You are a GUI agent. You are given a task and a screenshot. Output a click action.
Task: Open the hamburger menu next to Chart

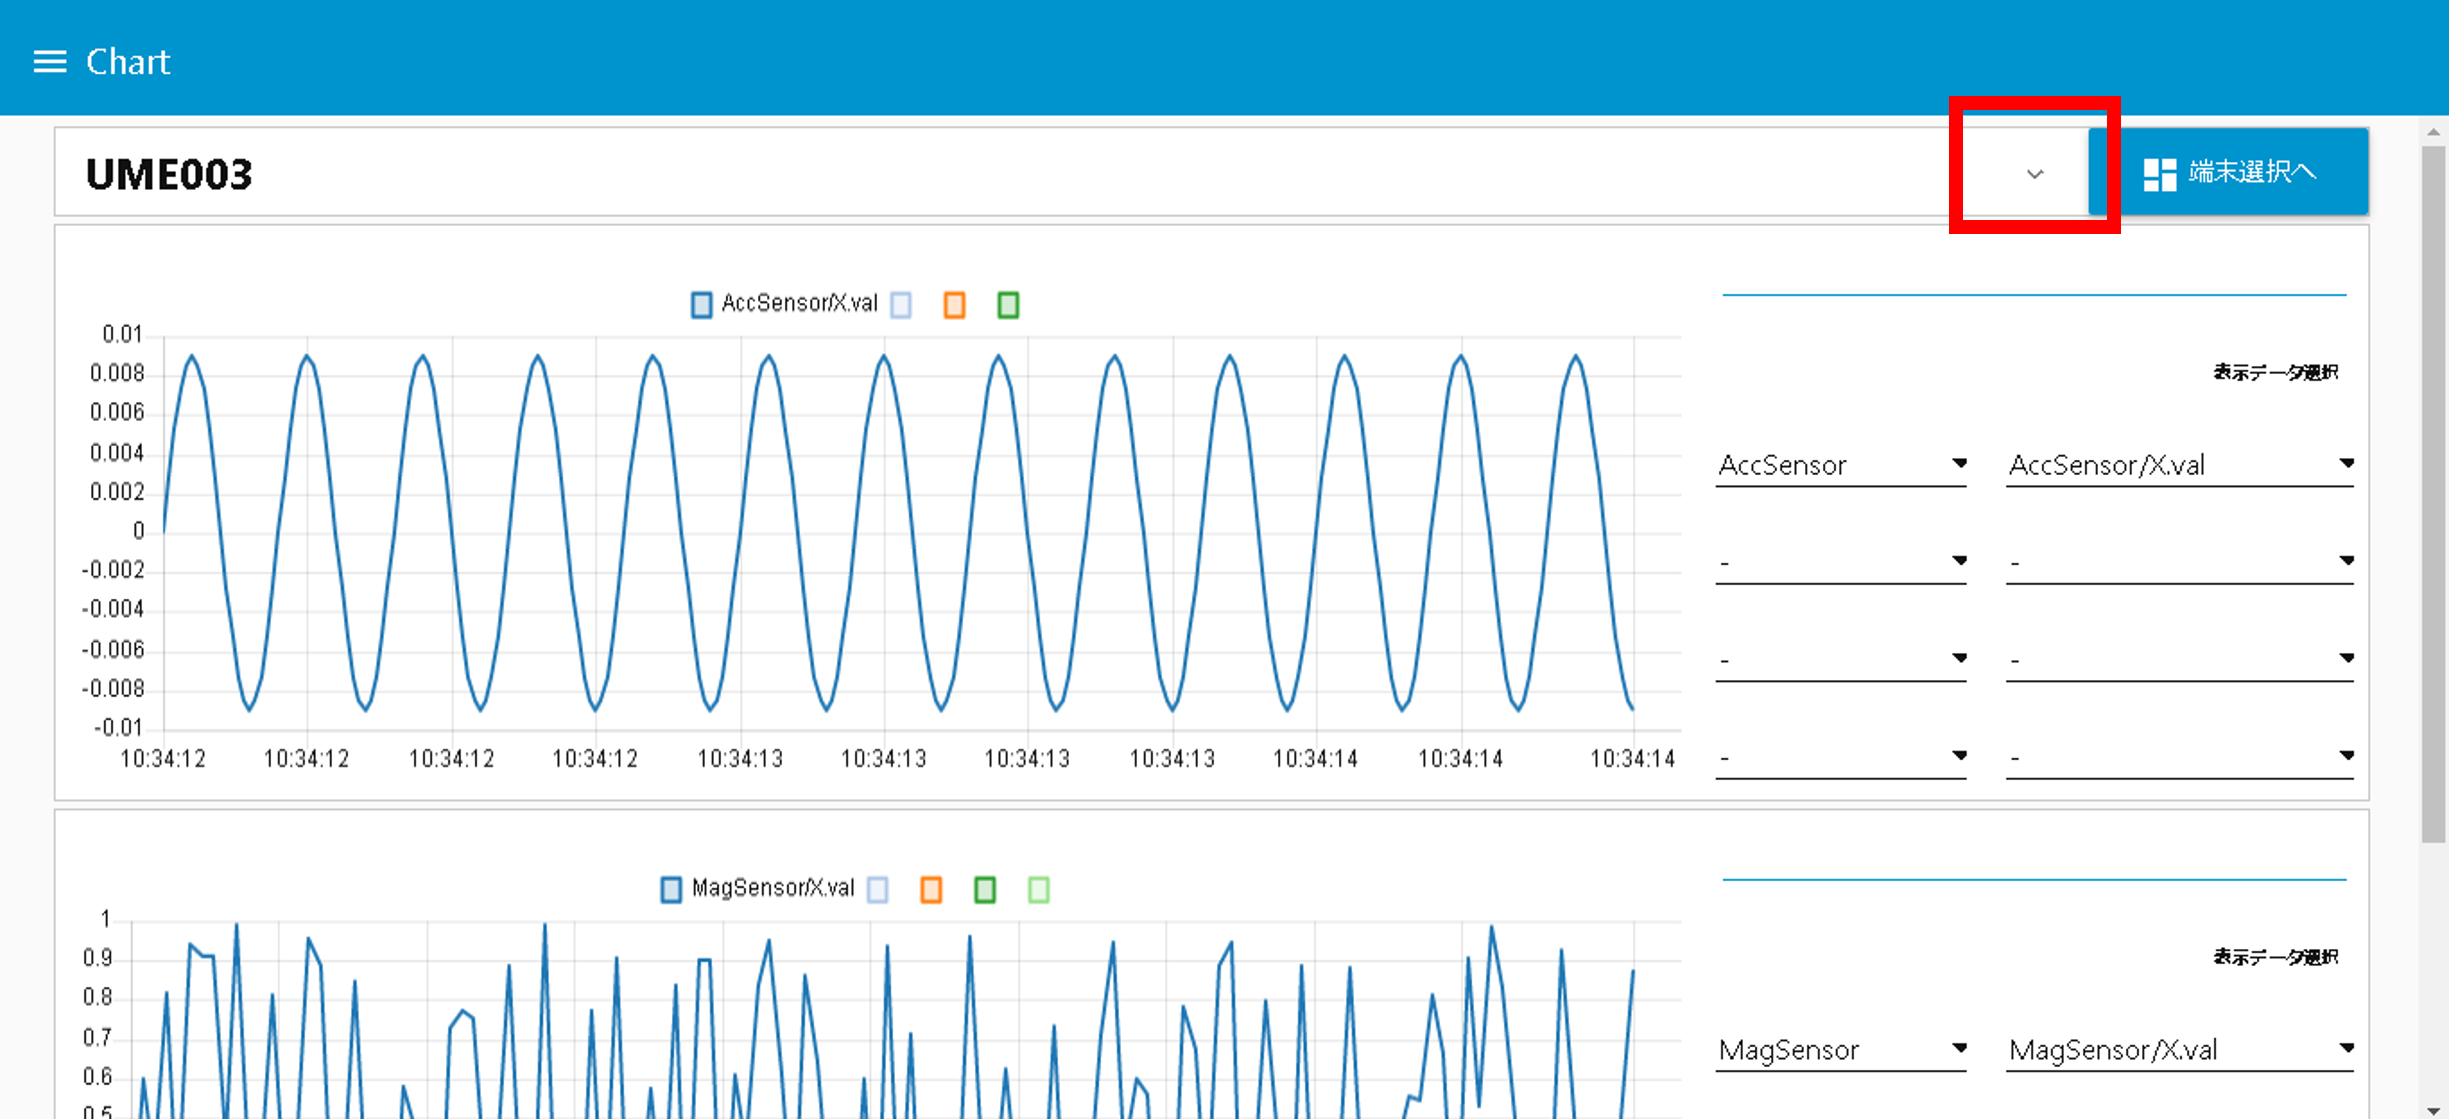pyautogui.click(x=50, y=62)
